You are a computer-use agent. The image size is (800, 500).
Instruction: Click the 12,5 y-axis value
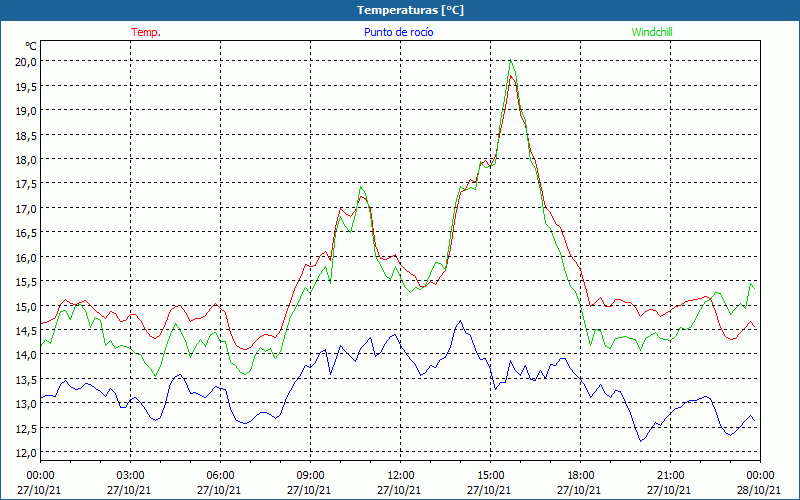pos(27,429)
